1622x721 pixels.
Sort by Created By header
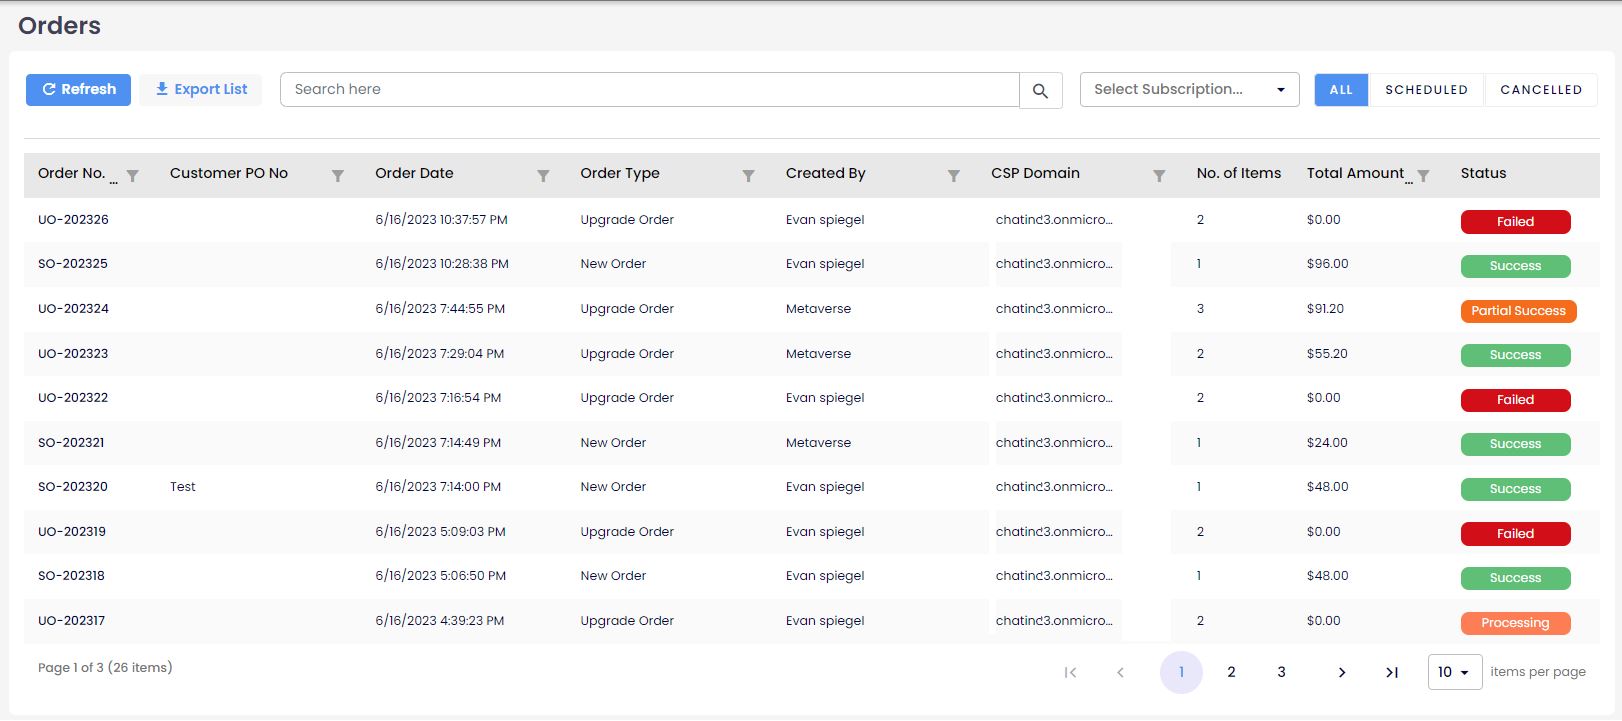[825, 173]
